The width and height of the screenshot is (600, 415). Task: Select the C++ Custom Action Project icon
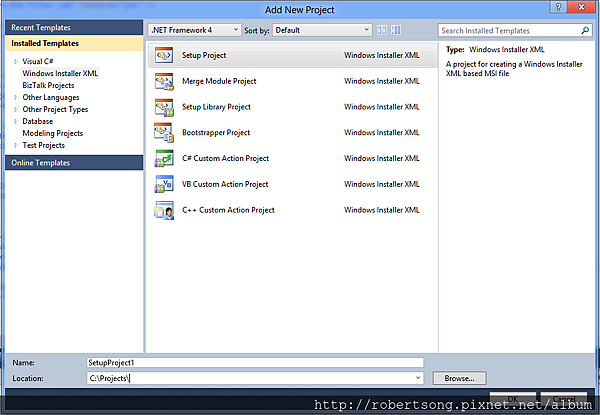tap(164, 210)
